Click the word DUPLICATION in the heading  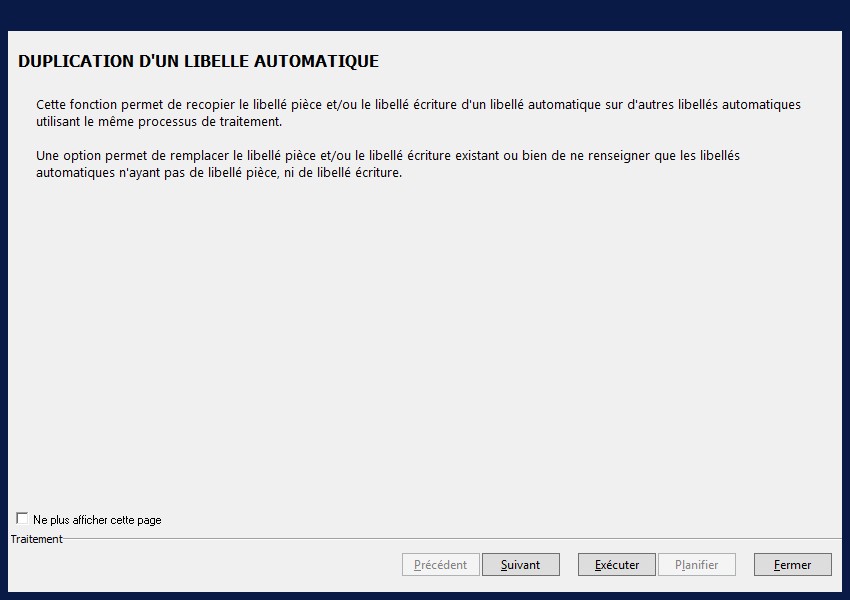(75, 61)
